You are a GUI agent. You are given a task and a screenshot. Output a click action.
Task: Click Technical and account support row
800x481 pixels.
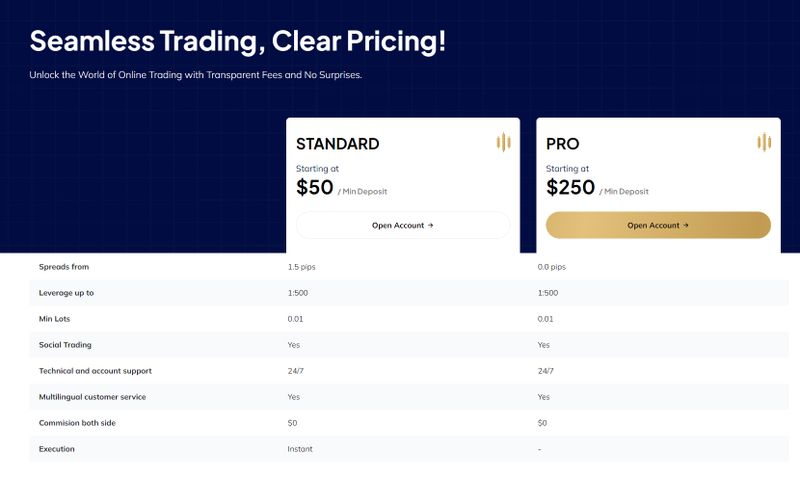tap(409, 371)
